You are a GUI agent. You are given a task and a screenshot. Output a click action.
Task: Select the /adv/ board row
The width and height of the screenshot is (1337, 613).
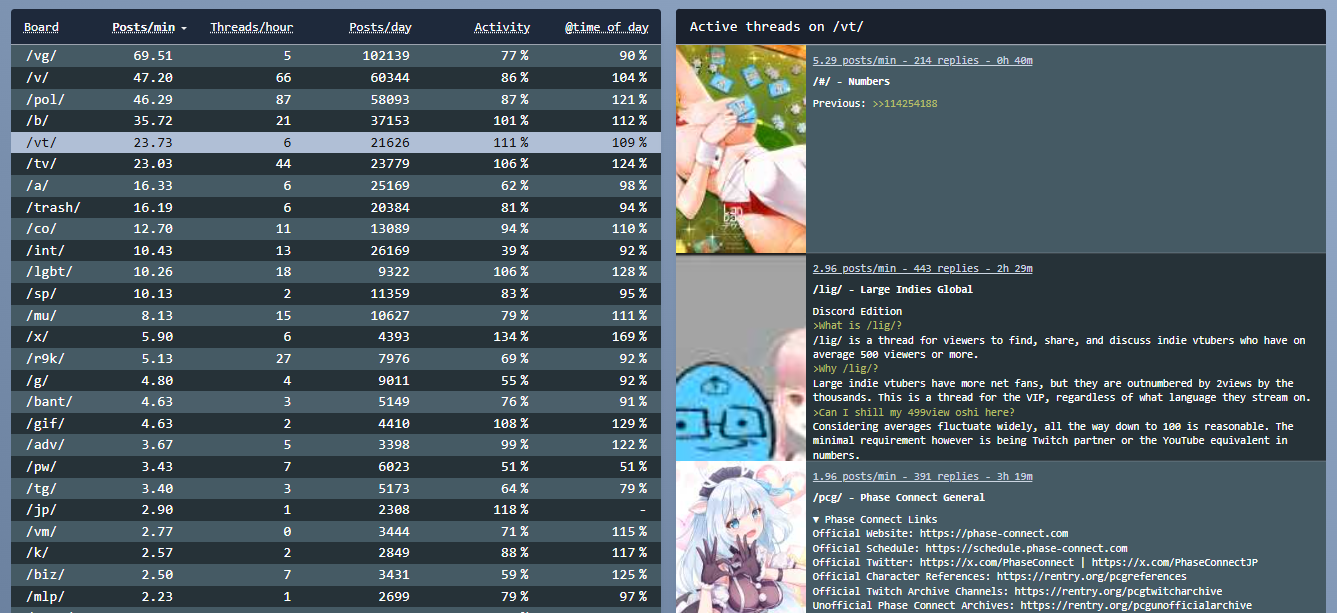pos(336,445)
